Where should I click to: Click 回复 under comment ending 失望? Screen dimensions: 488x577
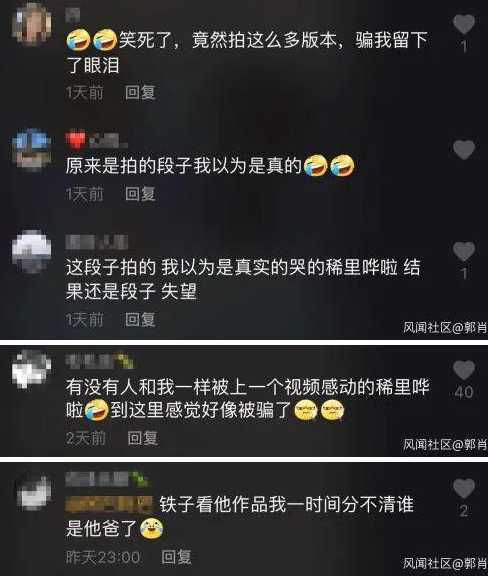coord(140,319)
